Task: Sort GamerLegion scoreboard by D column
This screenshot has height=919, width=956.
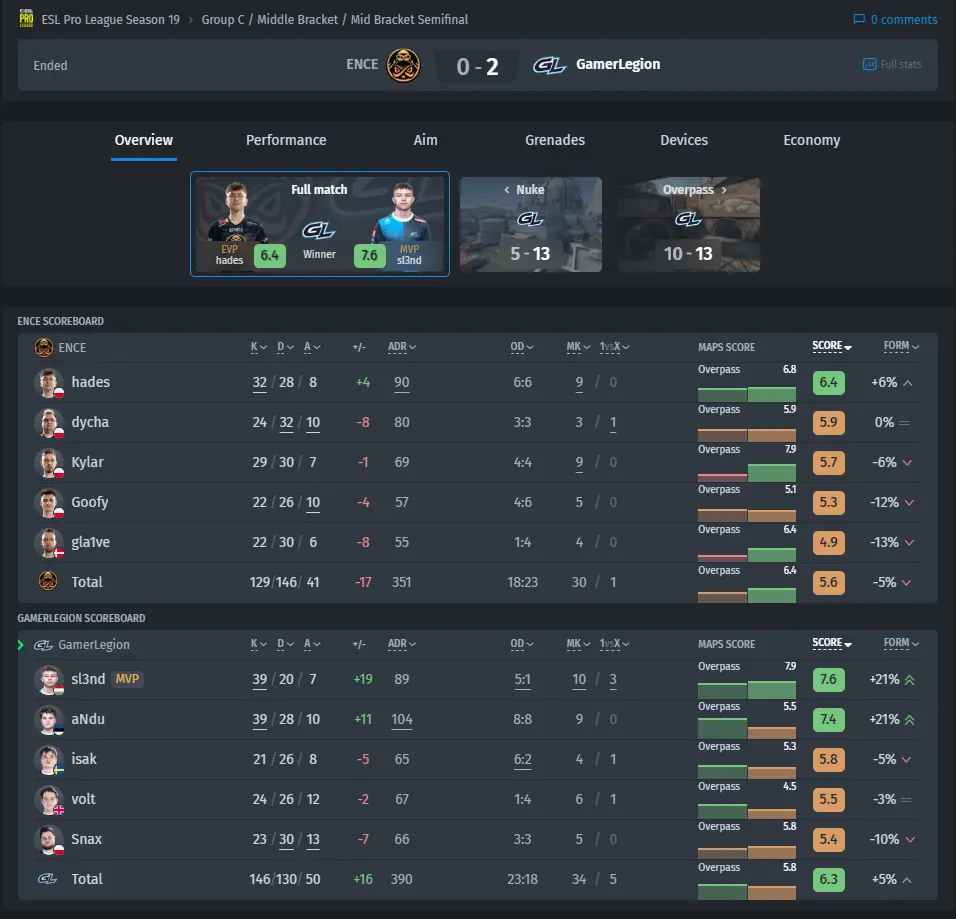Action: click(x=285, y=644)
